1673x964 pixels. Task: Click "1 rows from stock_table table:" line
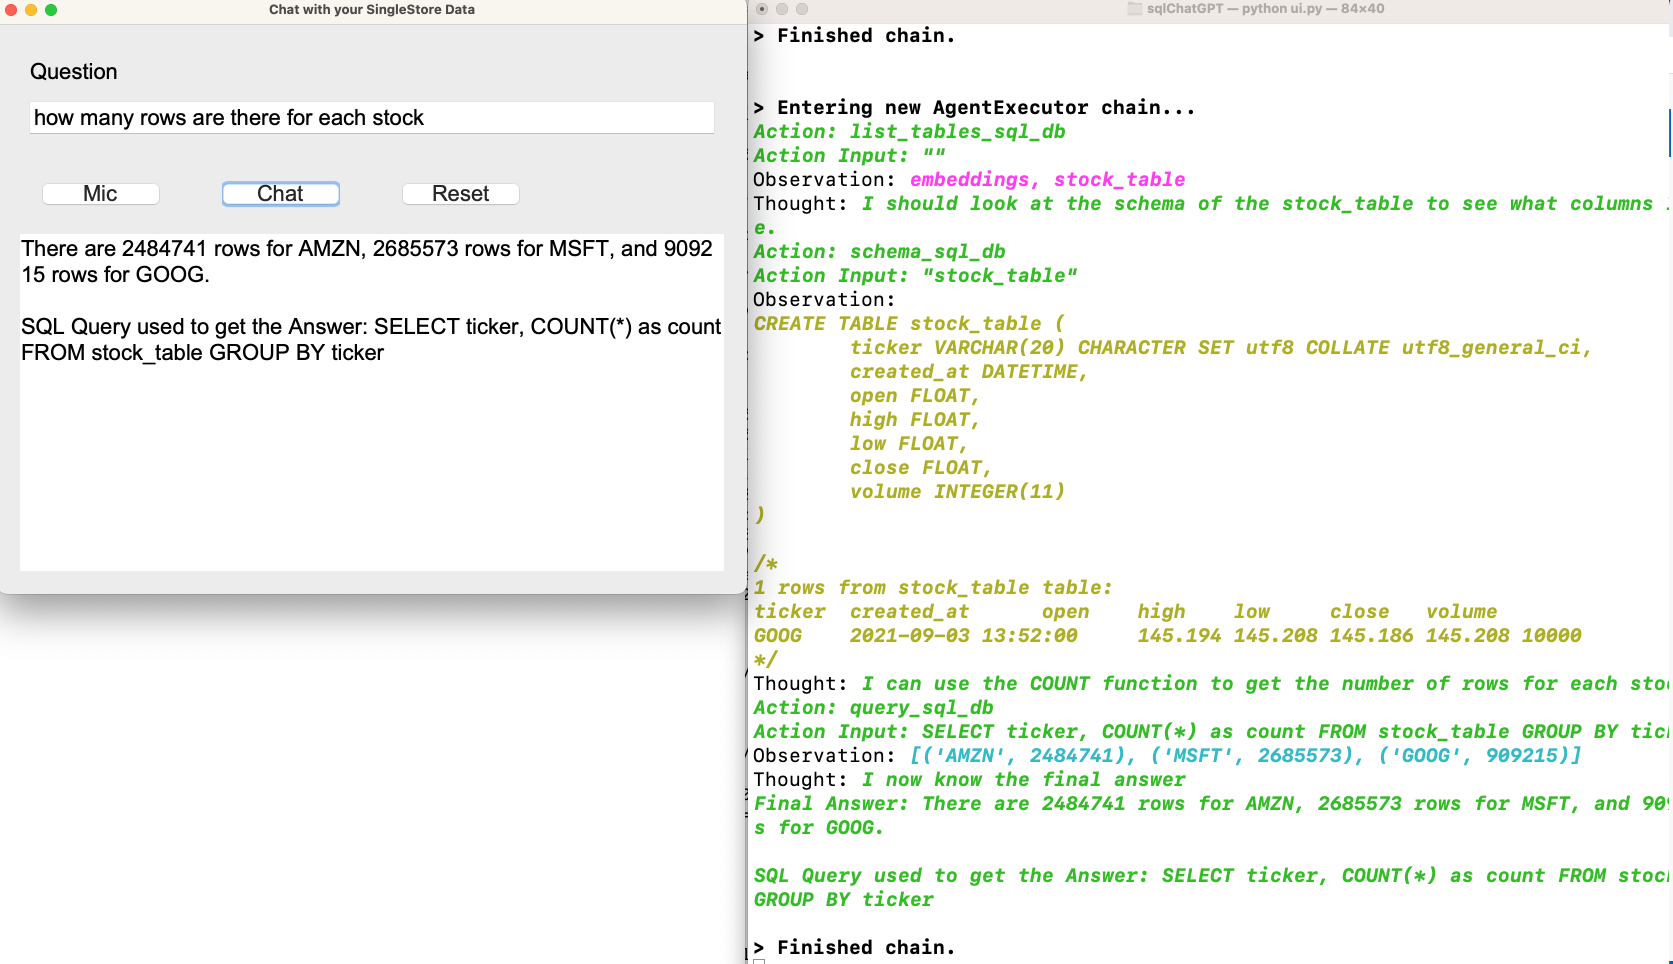click(933, 587)
